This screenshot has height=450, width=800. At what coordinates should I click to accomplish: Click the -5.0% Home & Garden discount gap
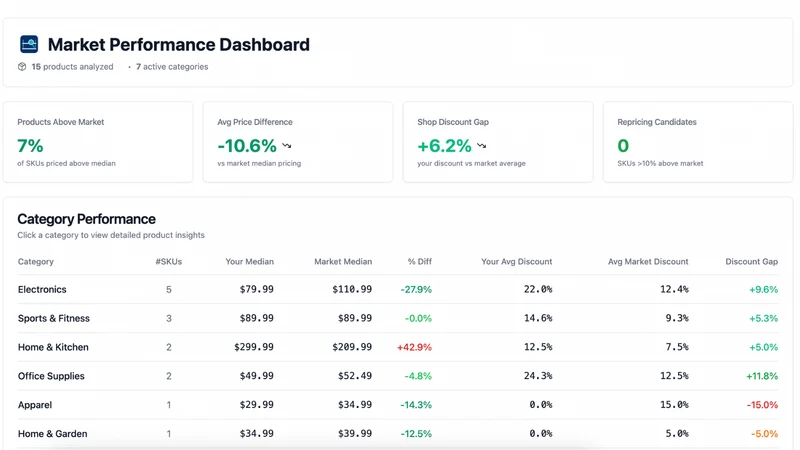(764, 434)
